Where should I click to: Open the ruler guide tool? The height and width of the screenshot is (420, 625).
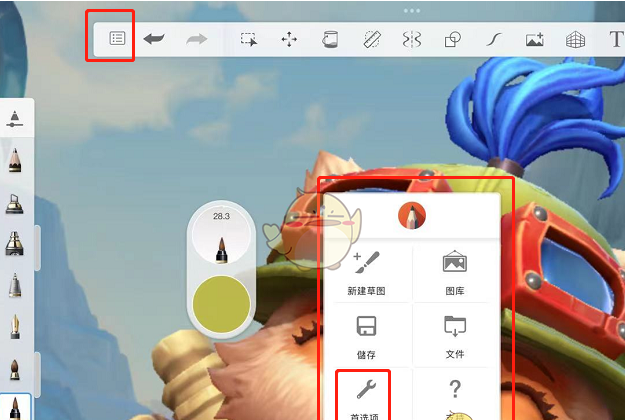(372, 39)
